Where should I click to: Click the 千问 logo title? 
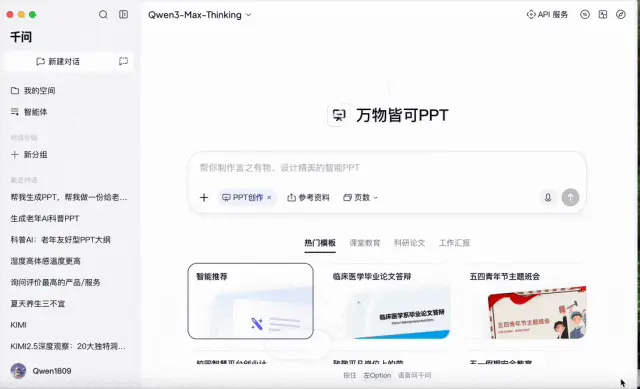[21, 37]
